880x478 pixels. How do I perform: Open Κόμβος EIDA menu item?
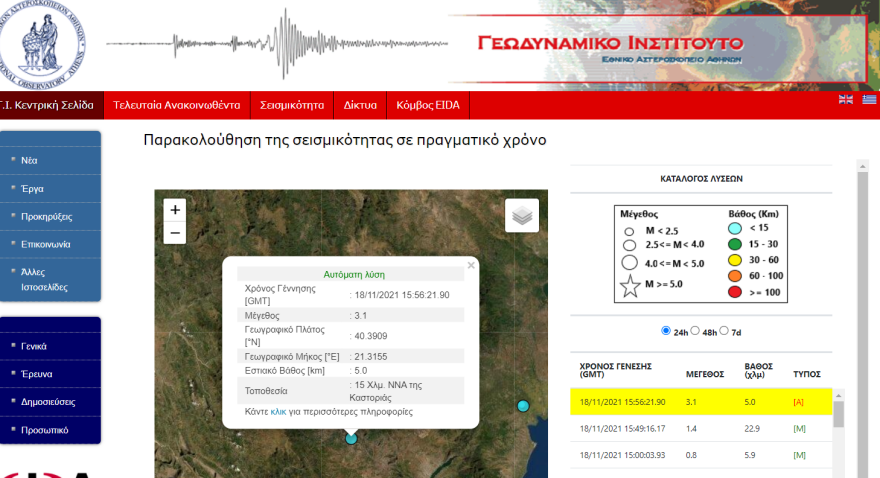pos(428,105)
